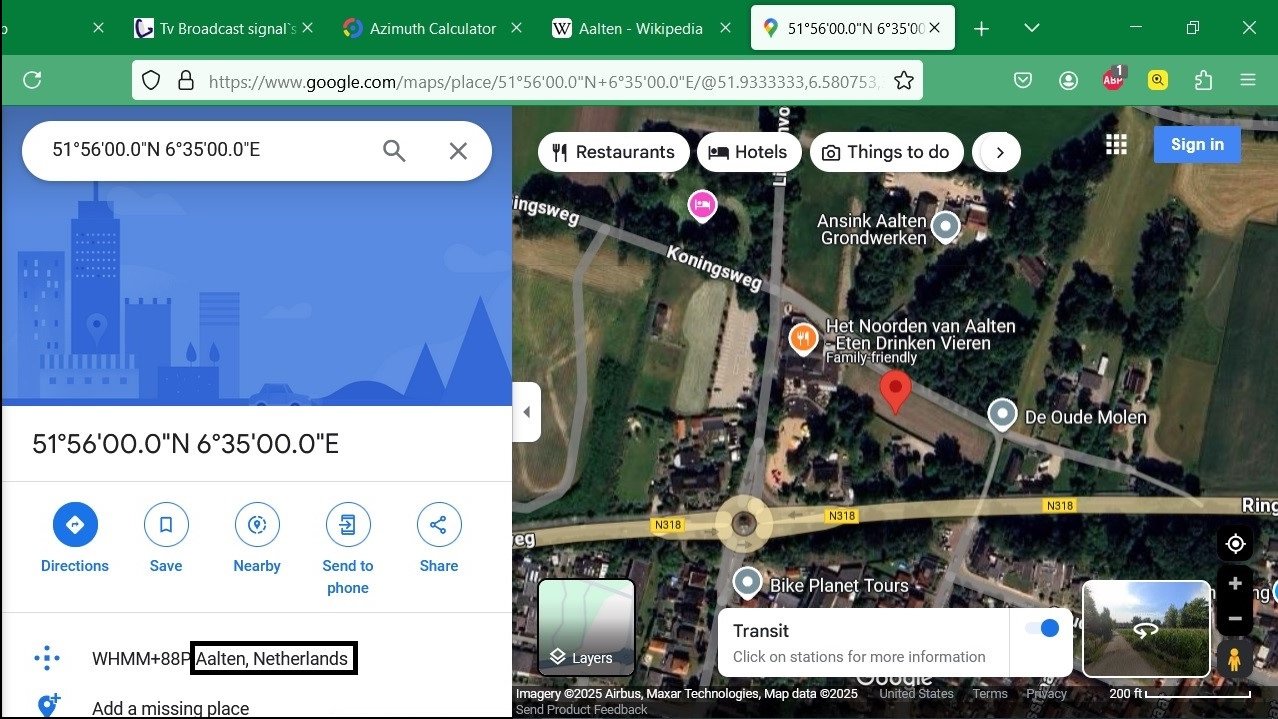Open the Firefox account icon

coord(1069,80)
